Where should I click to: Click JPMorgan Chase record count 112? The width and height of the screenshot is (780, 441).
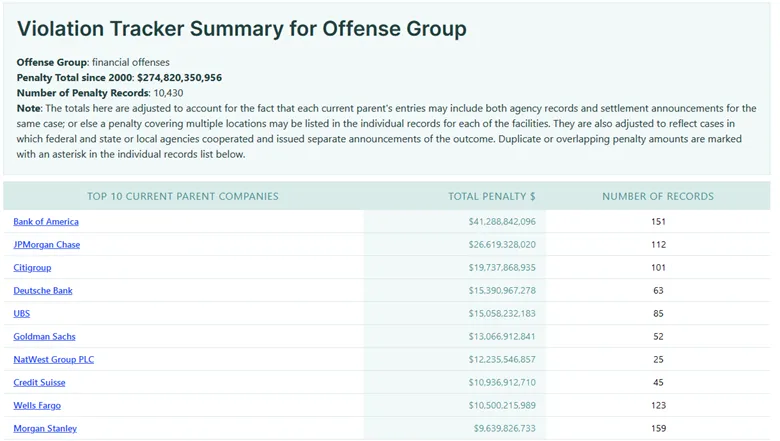(658, 245)
